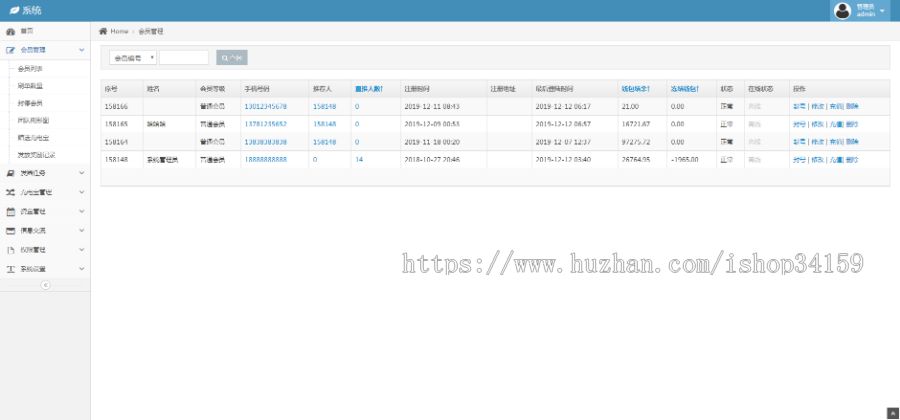Click direct-referral count 14 in row 158148
Screen dimensions: 900x420
pyautogui.click(x=359, y=160)
